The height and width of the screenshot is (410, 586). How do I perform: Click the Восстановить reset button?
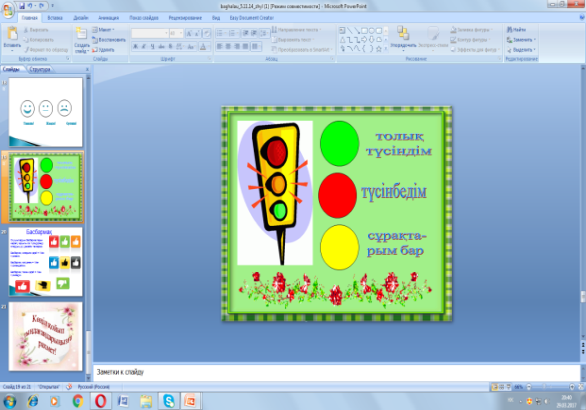pos(109,40)
